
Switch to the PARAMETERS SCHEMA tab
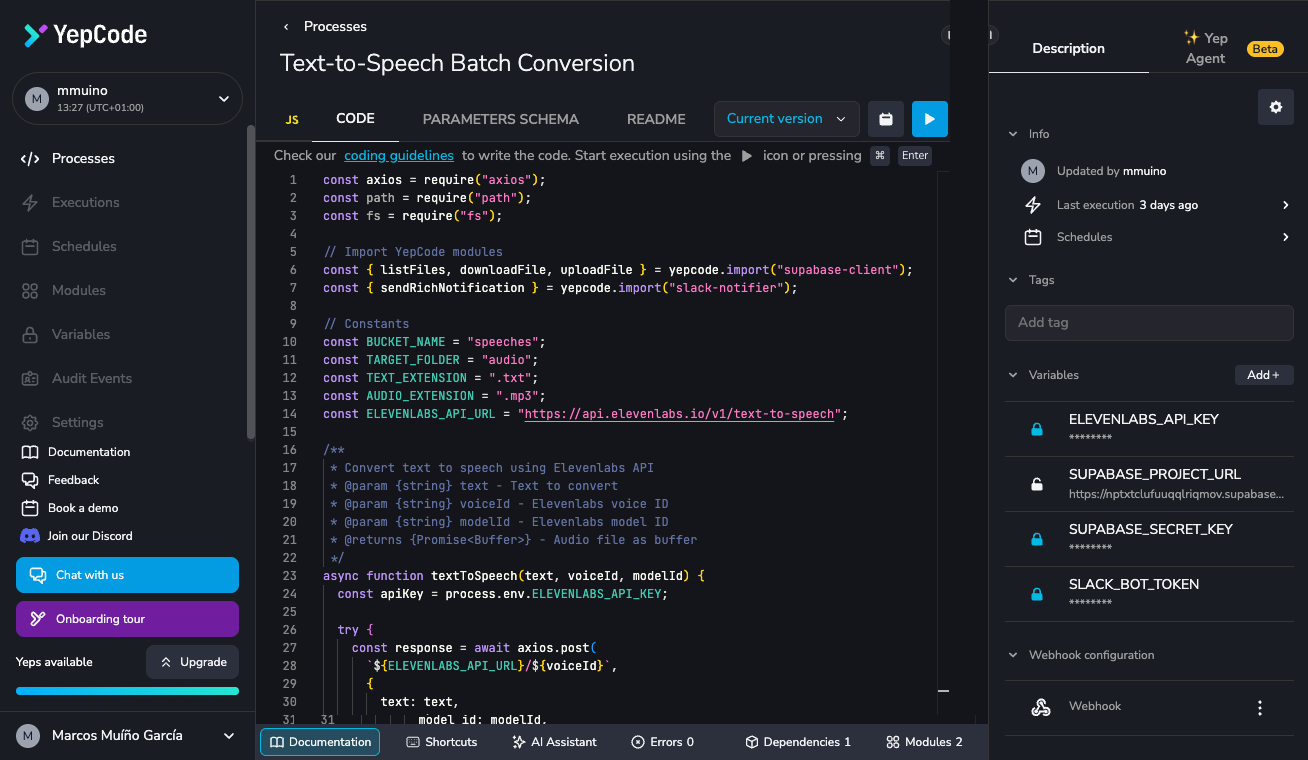pos(500,118)
